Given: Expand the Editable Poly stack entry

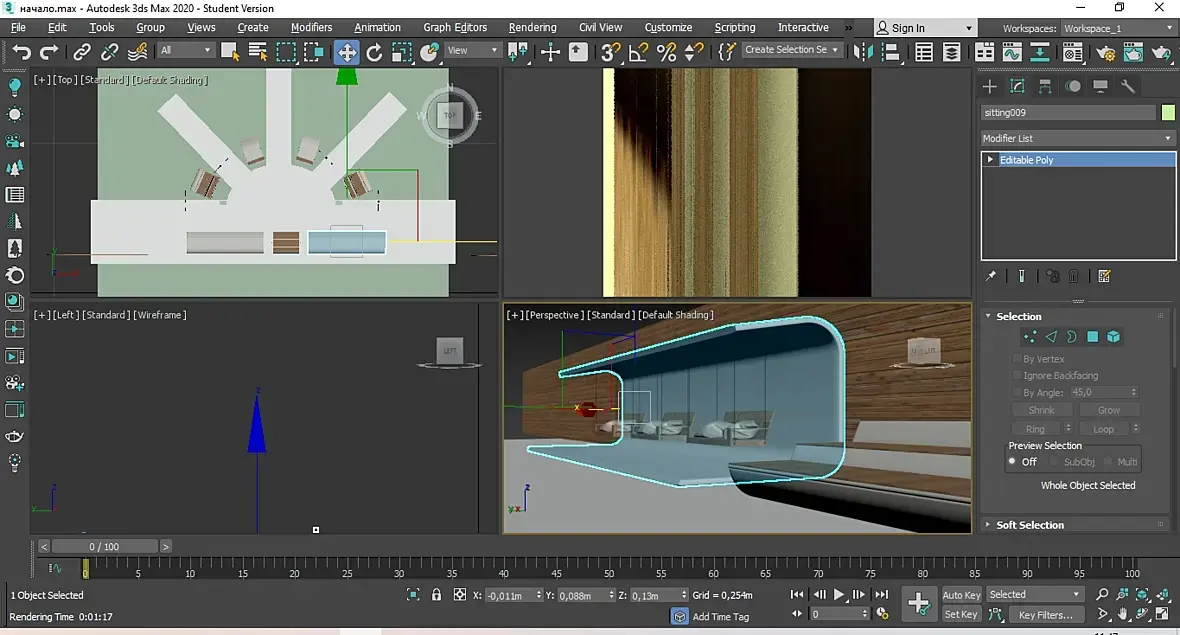Looking at the screenshot, I should (991, 160).
